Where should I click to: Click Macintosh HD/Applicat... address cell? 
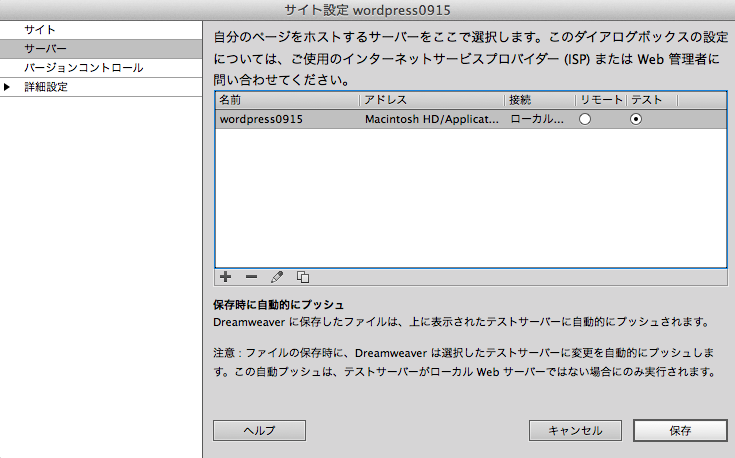click(432, 119)
